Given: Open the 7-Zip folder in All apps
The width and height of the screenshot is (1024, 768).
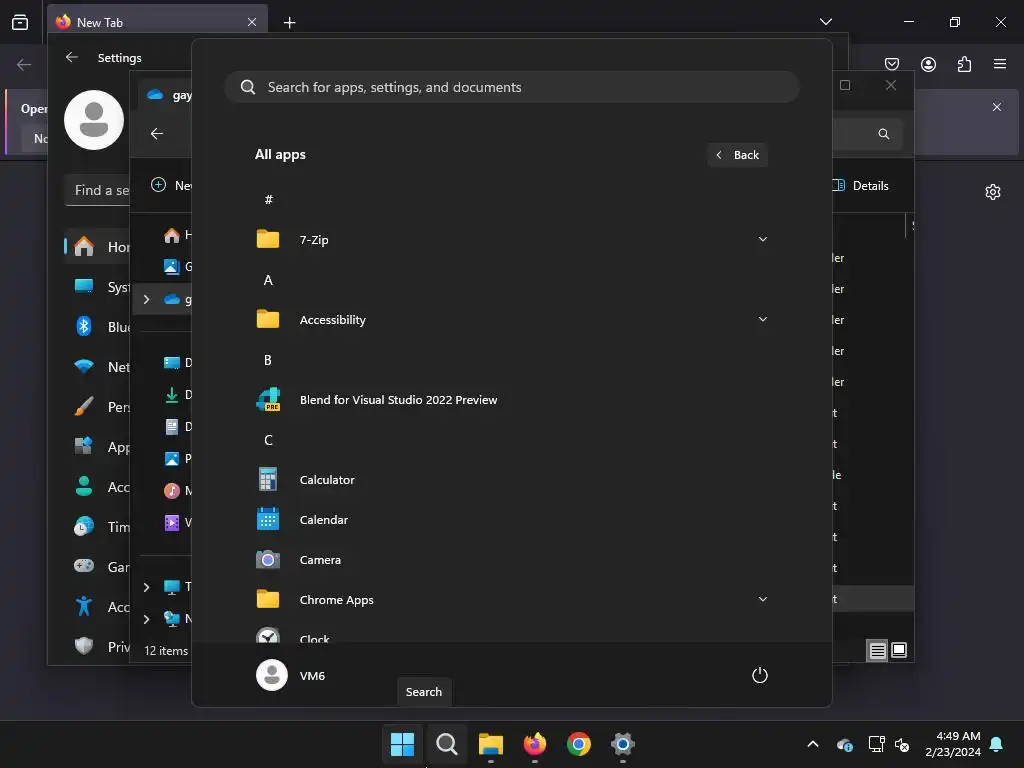Looking at the screenshot, I should 511,240.
